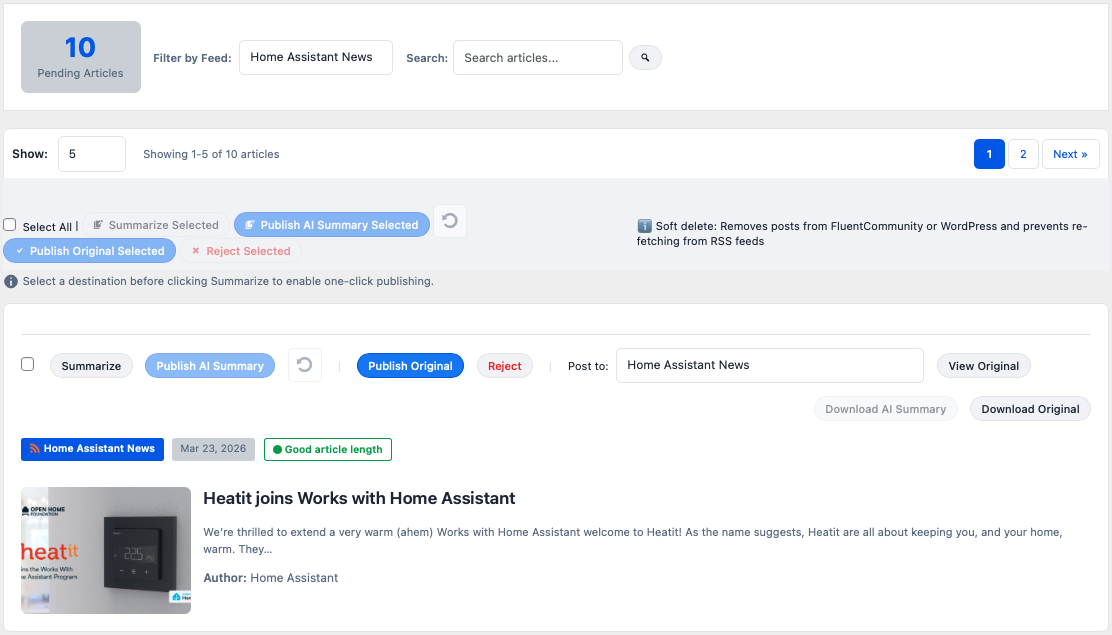Click the info icon before Select a destination
Screen dimensions: 1112x635
pyautogui.click(x=11, y=282)
